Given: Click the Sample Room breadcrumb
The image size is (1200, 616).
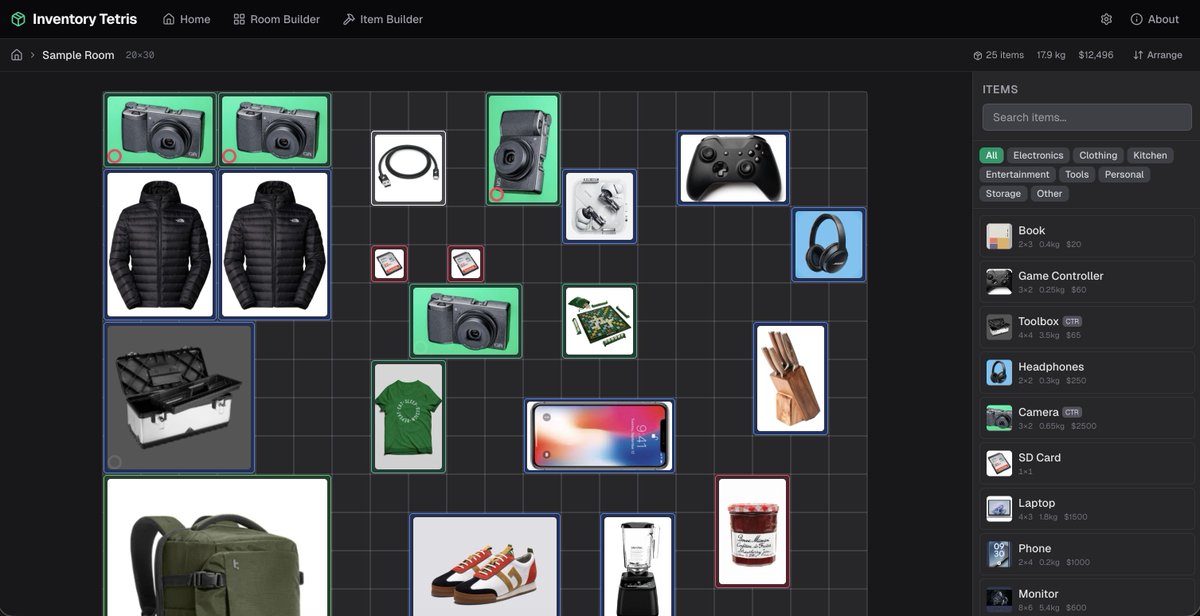Looking at the screenshot, I should 78,55.
